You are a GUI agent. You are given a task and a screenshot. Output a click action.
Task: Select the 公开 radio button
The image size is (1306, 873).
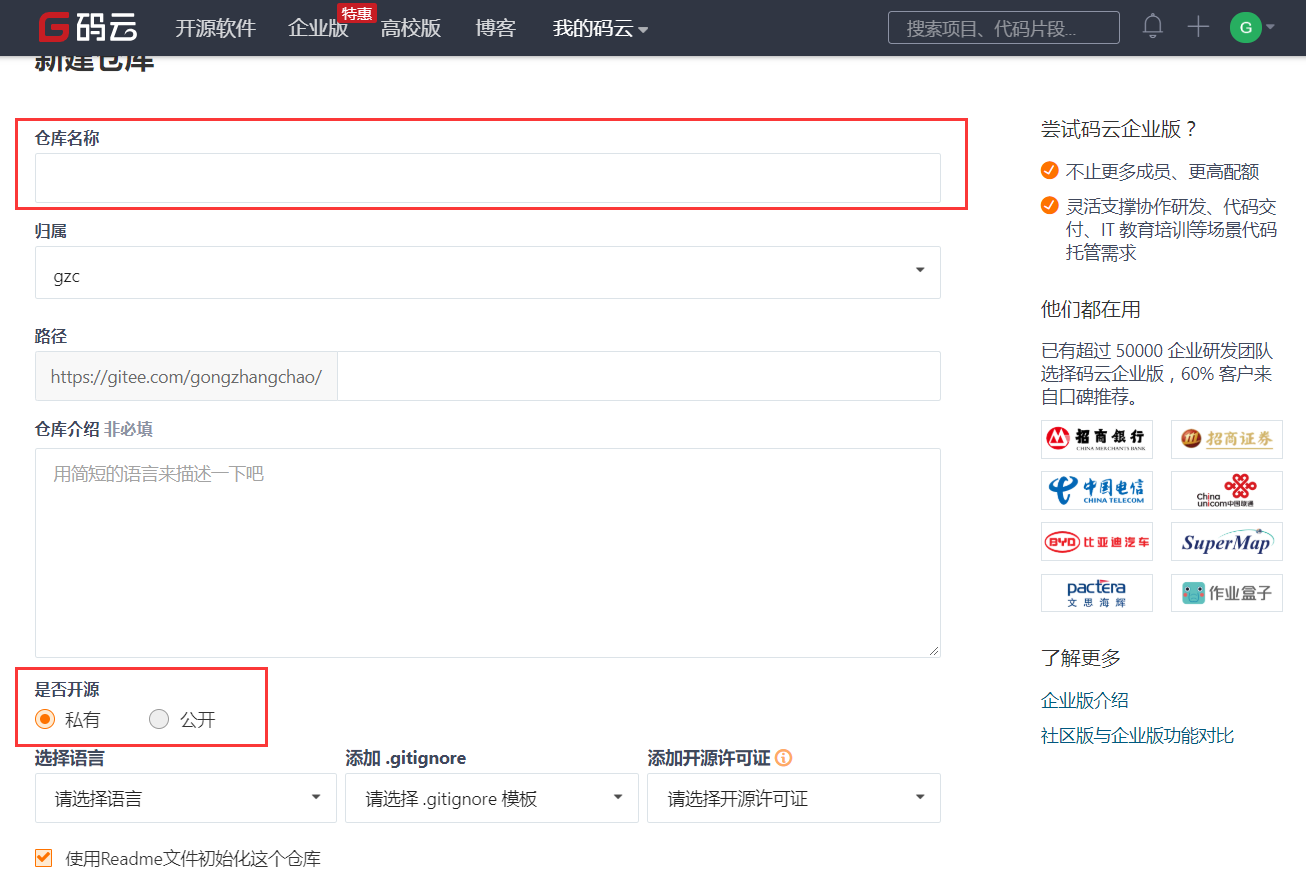pos(158,718)
